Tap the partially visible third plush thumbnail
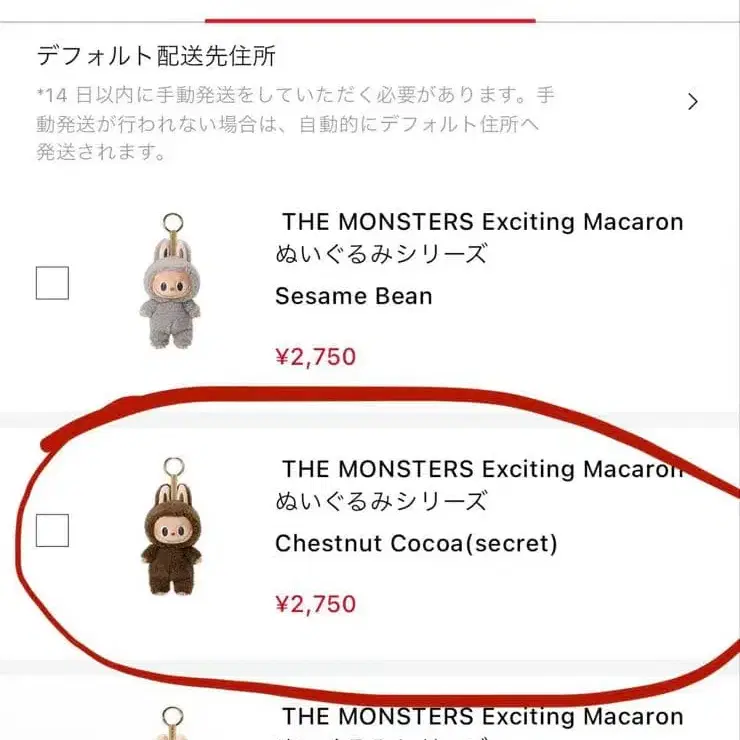Screen dimensions: 740x740 click(x=172, y=723)
